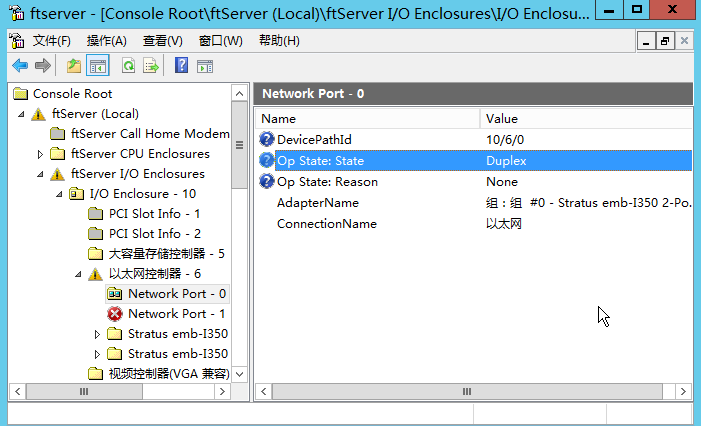Open the 文件(F) menu
This screenshot has width=701, height=426.
tap(51, 41)
